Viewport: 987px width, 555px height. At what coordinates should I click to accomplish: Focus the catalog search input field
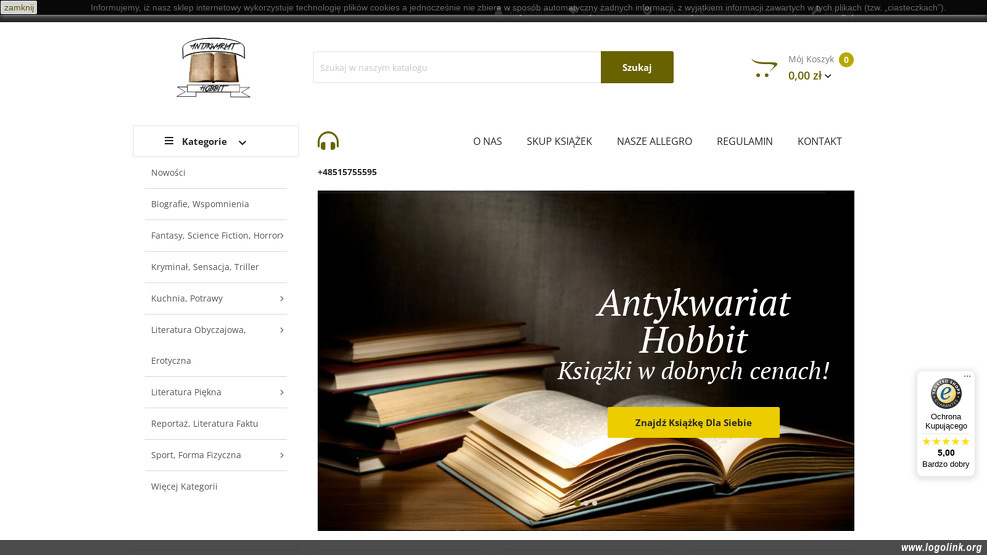tap(457, 67)
